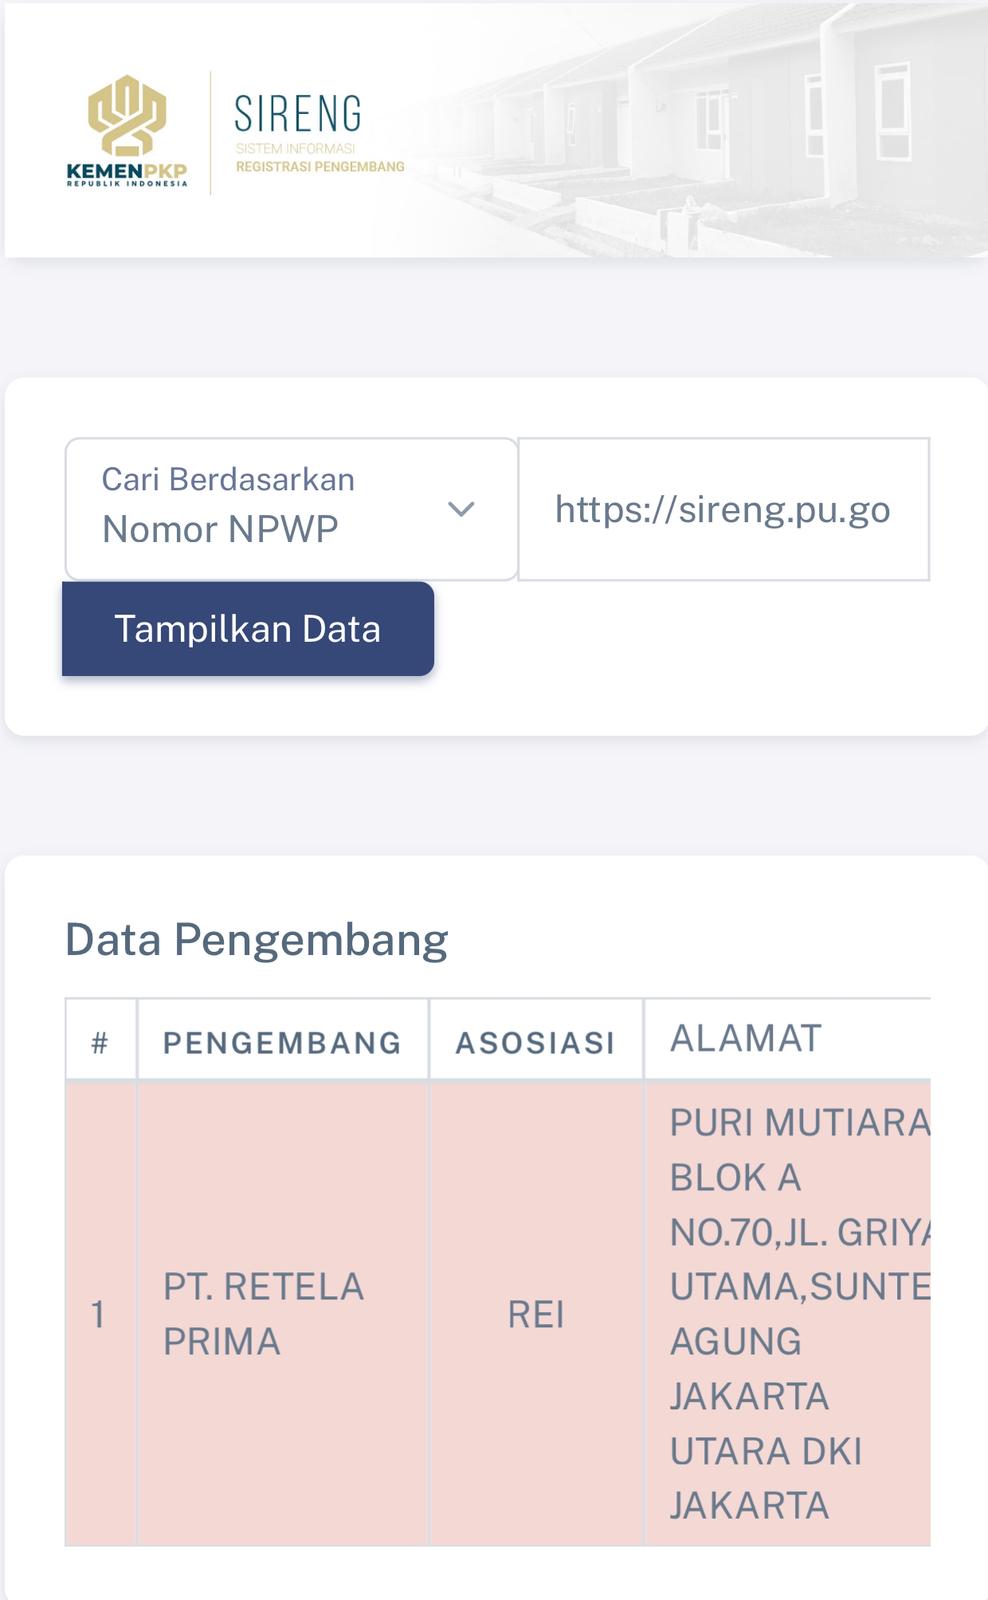The width and height of the screenshot is (988, 1600).
Task: Sort by the ASOSIASI column header
Action: click(535, 1042)
